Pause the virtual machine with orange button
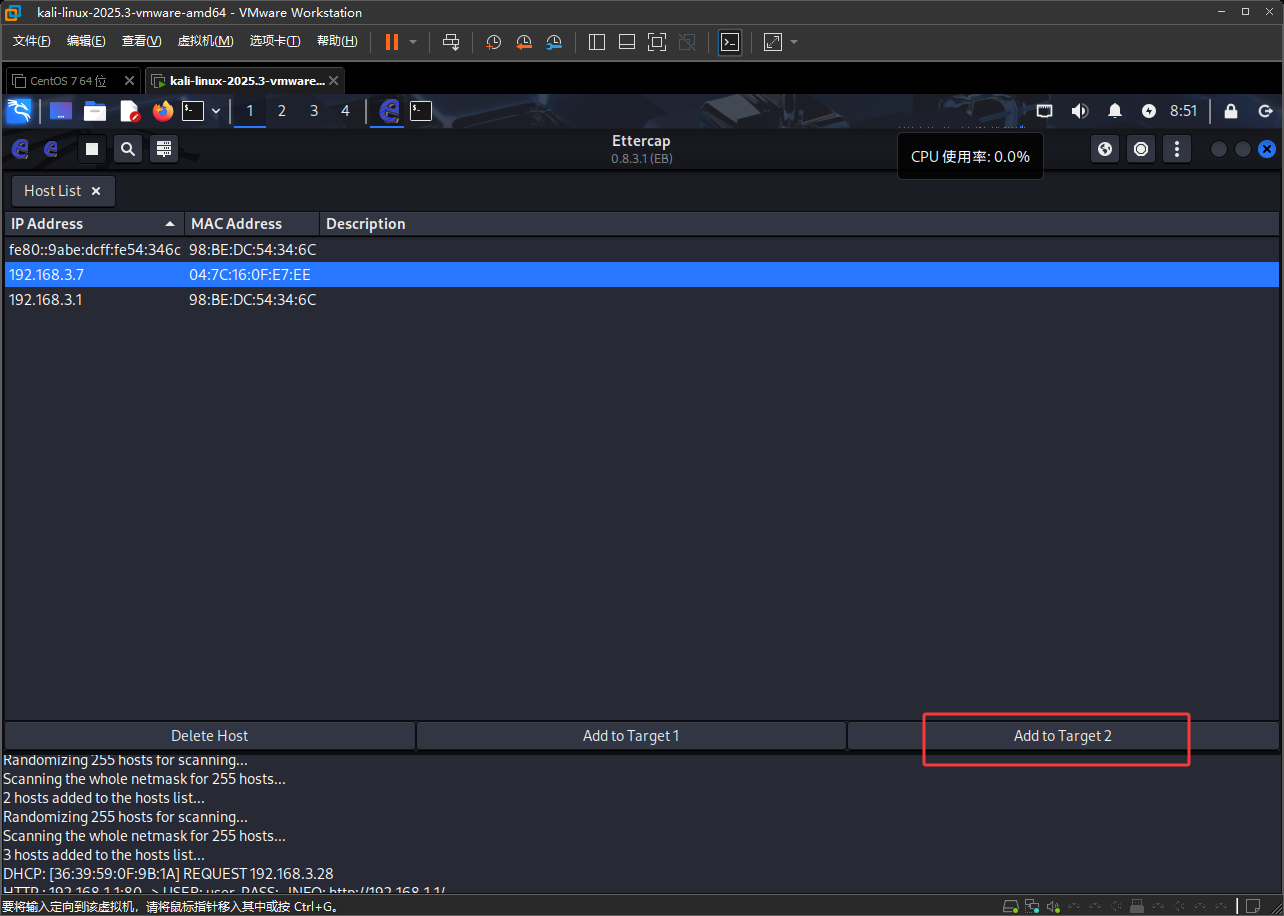This screenshot has width=1284, height=916. point(391,42)
